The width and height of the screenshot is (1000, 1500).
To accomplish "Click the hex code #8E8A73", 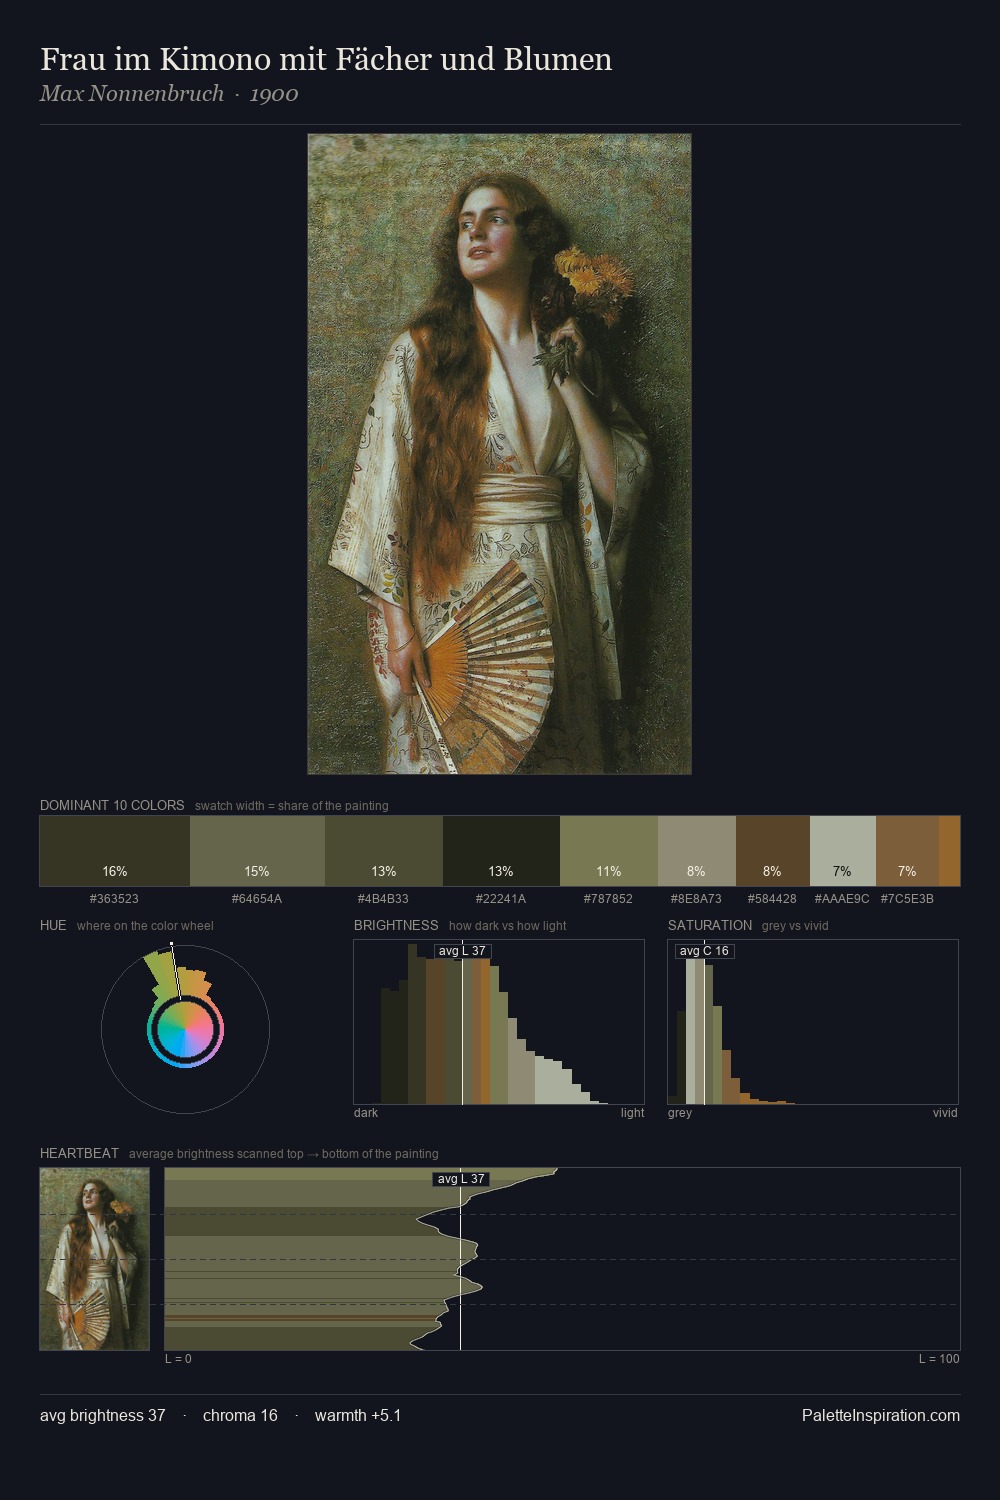I will [696, 899].
